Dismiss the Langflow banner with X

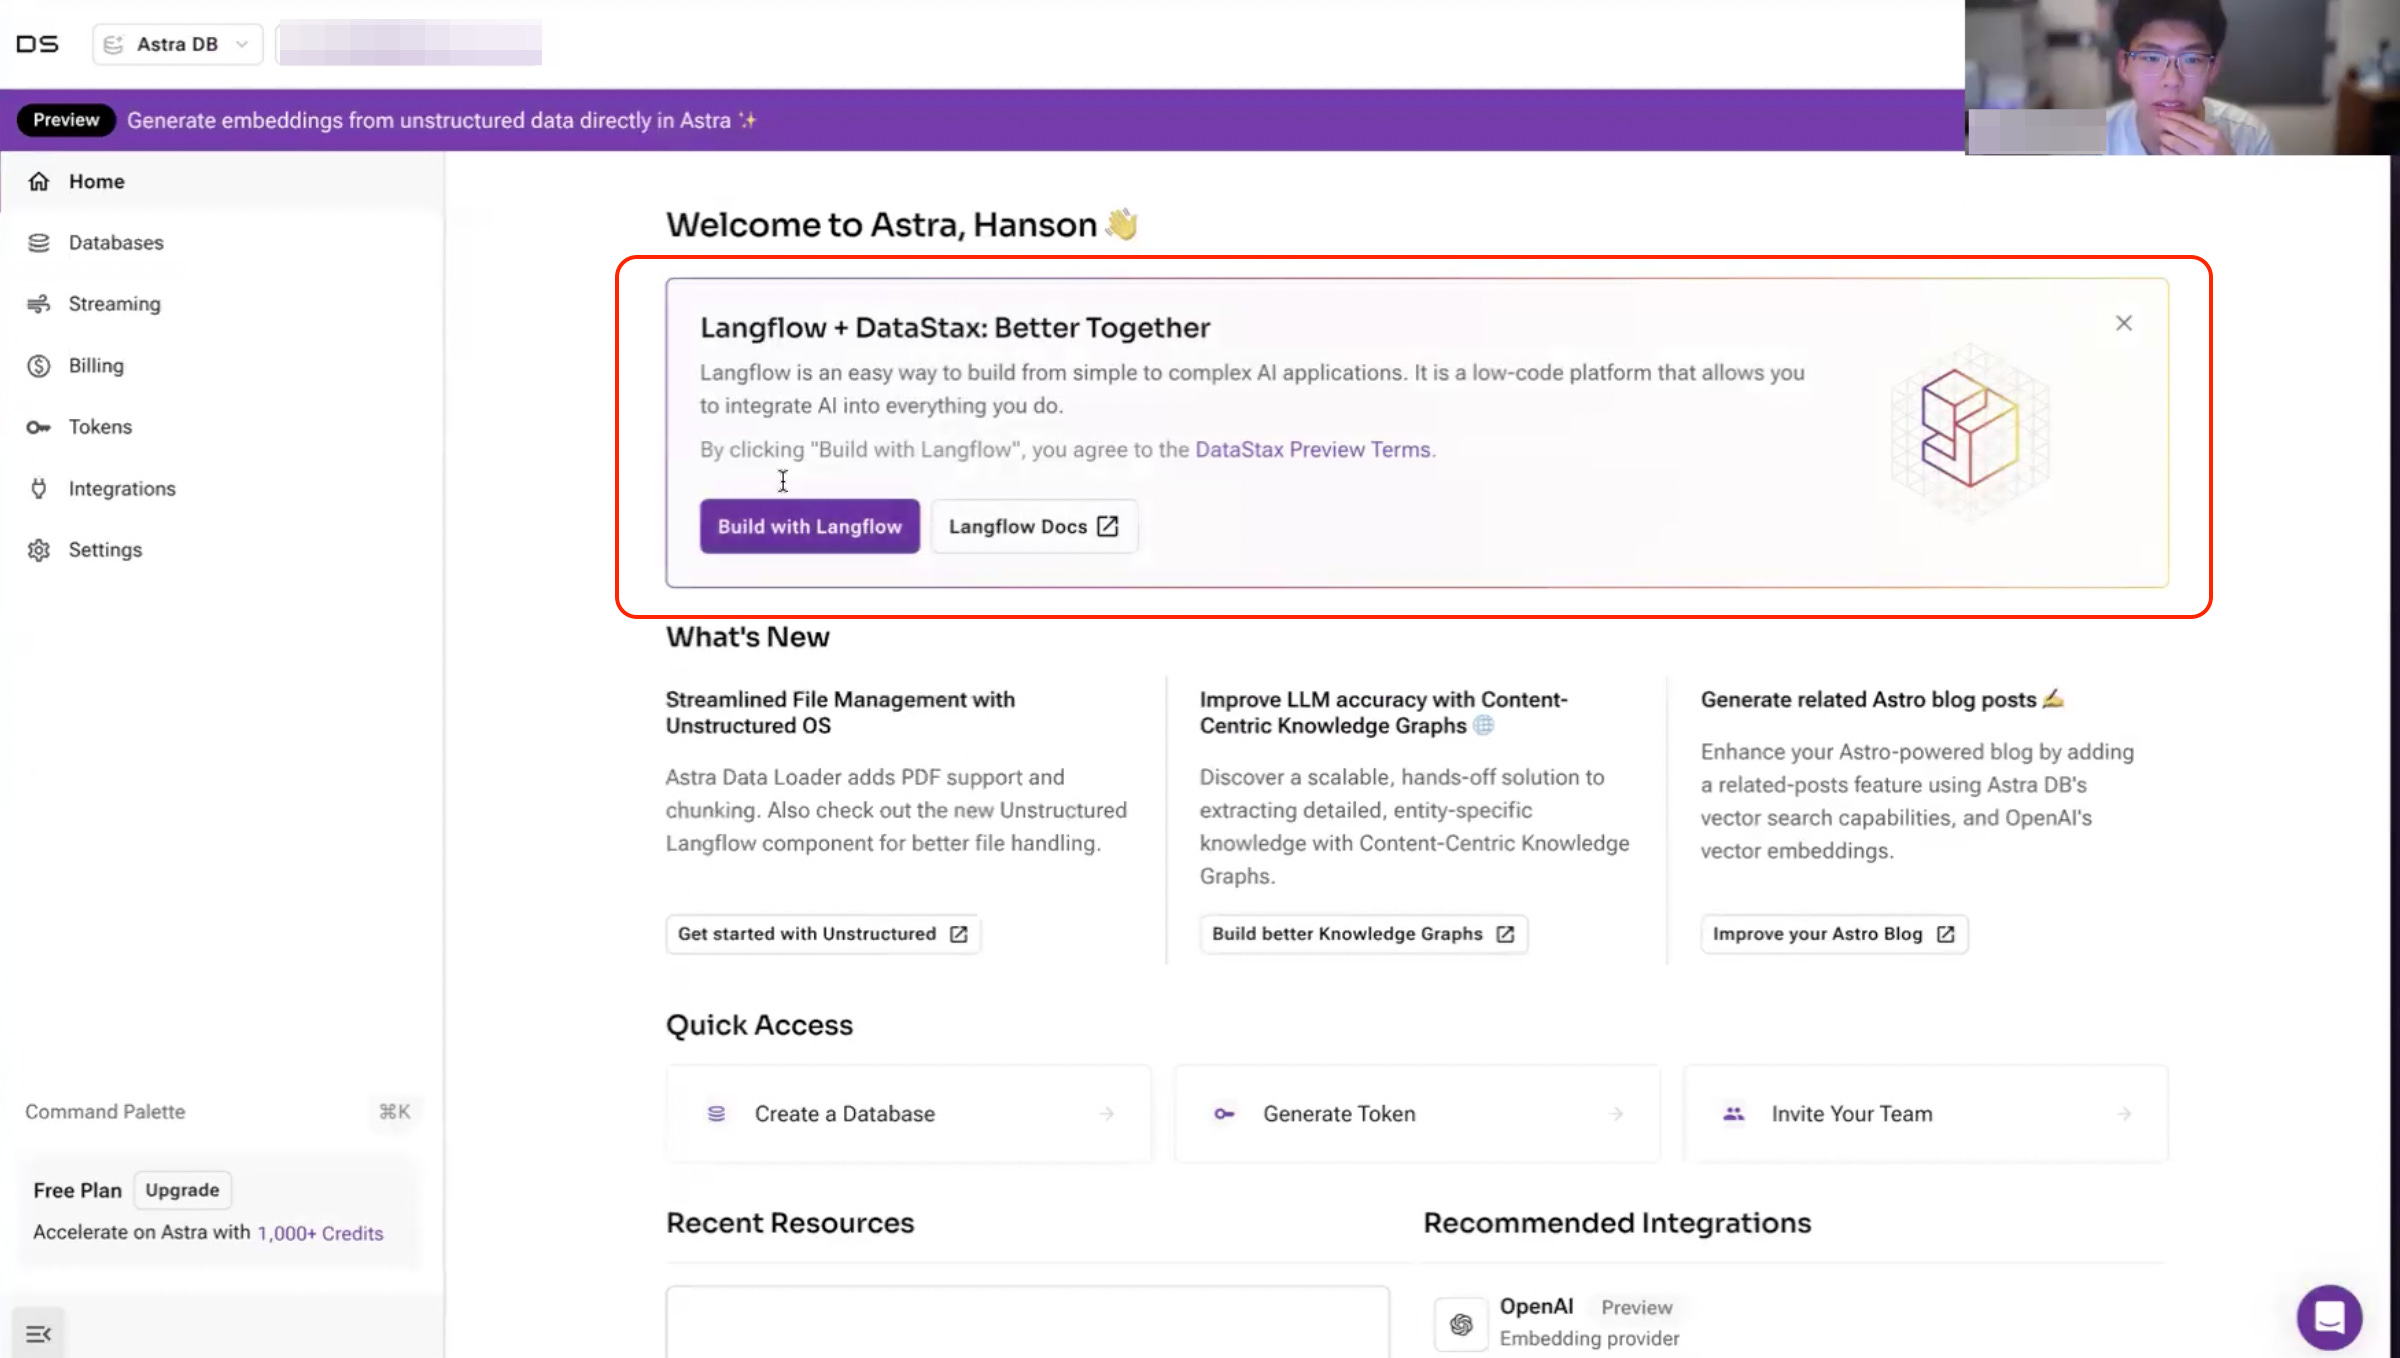point(2124,323)
